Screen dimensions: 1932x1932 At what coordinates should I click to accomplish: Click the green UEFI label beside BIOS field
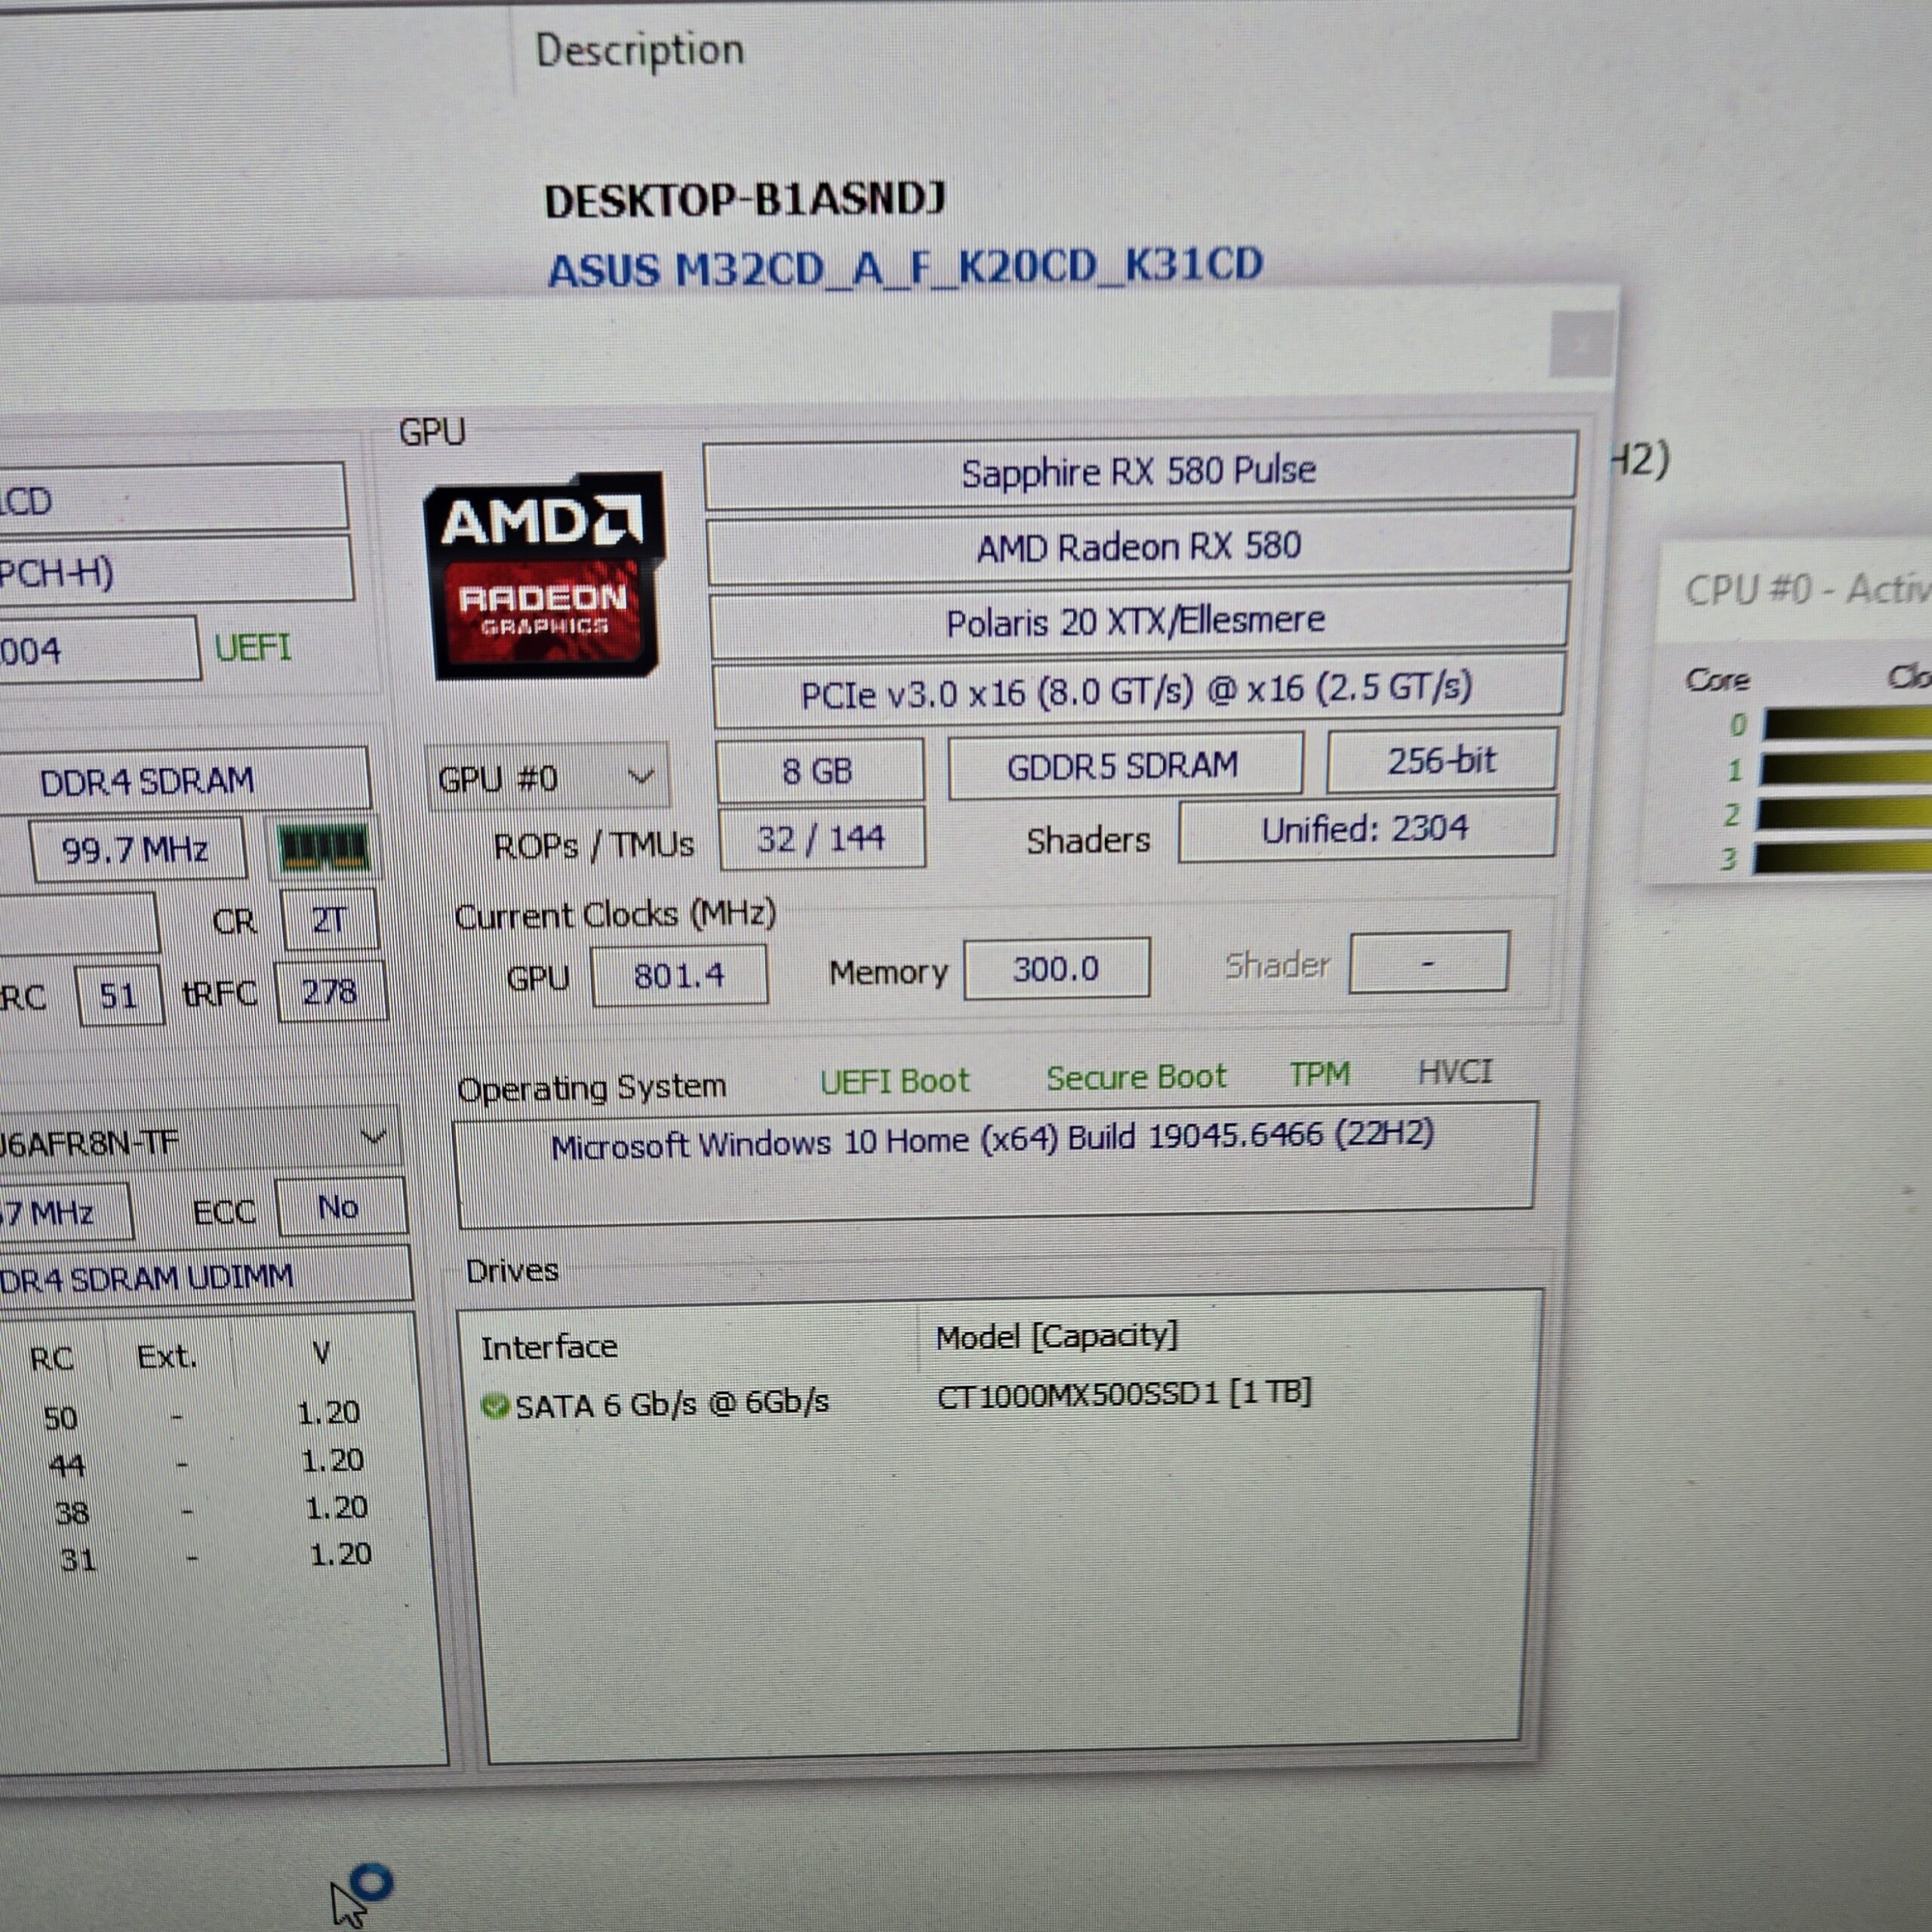(x=253, y=648)
